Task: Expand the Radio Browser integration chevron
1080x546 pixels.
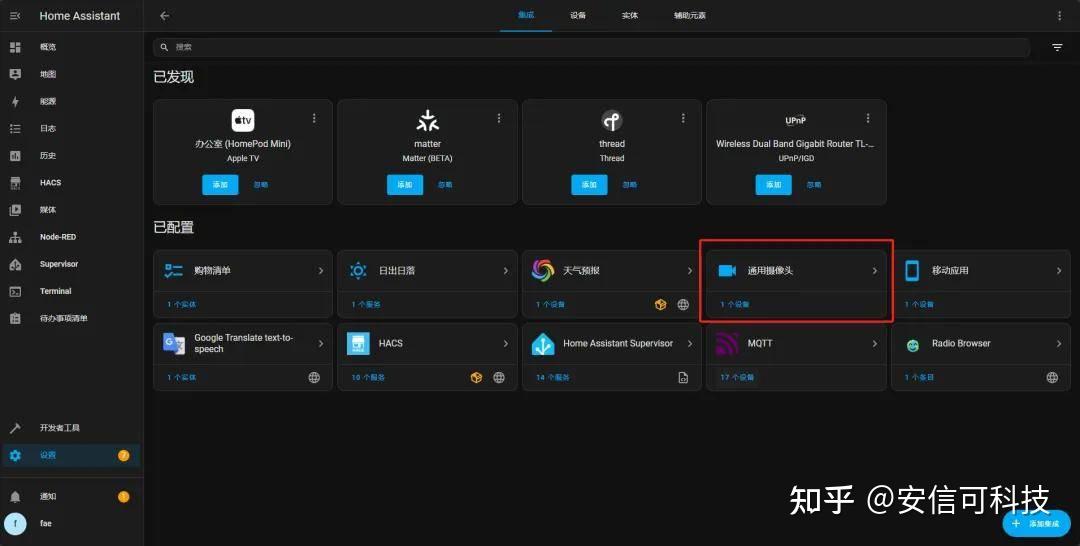Action: (x=1059, y=343)
